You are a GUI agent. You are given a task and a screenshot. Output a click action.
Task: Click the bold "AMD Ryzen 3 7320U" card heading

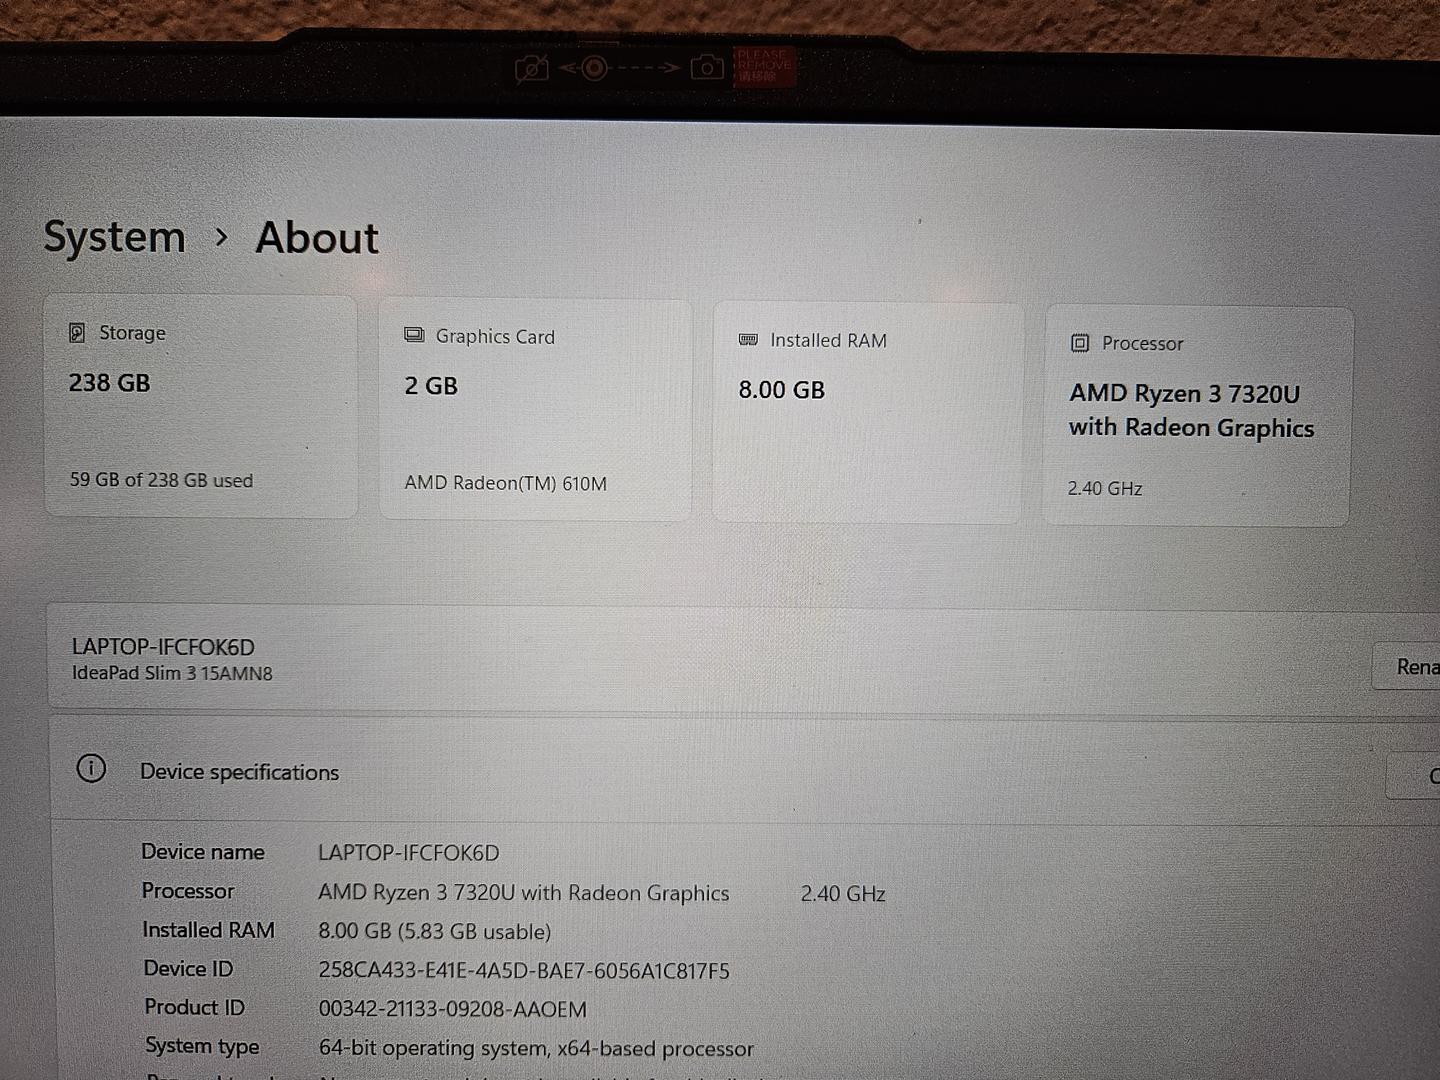point(1184,394)
